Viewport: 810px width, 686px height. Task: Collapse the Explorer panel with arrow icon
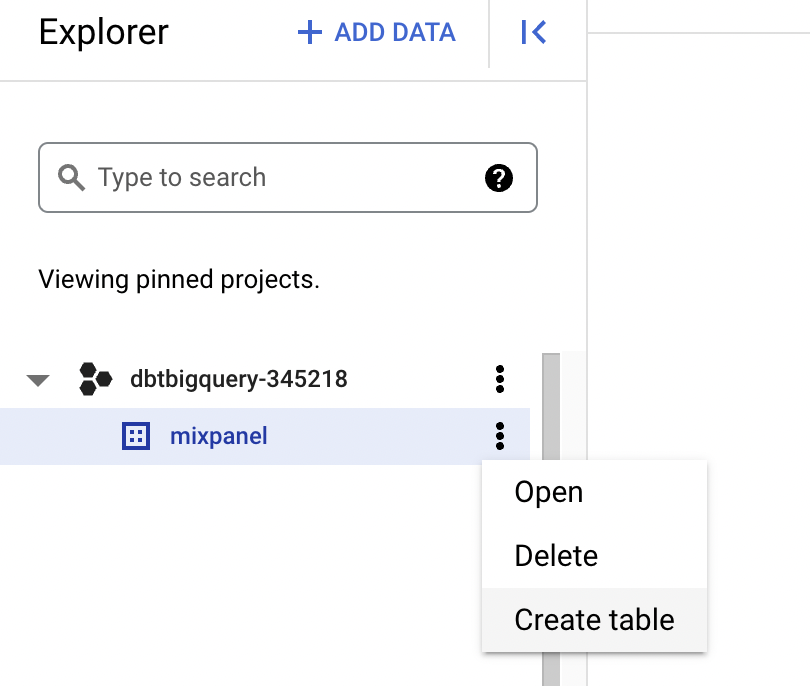[534, 32]
